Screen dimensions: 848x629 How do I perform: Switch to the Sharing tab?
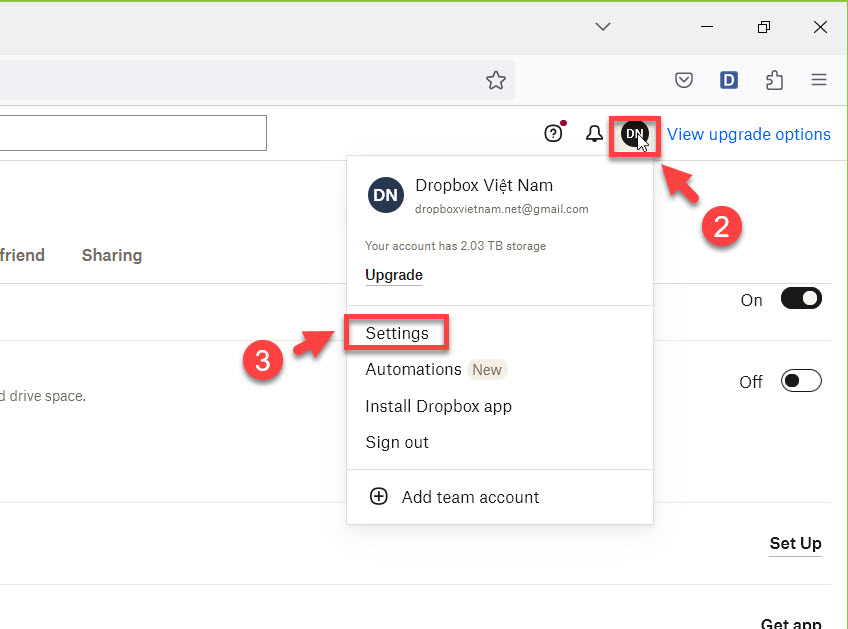(112, 255)
